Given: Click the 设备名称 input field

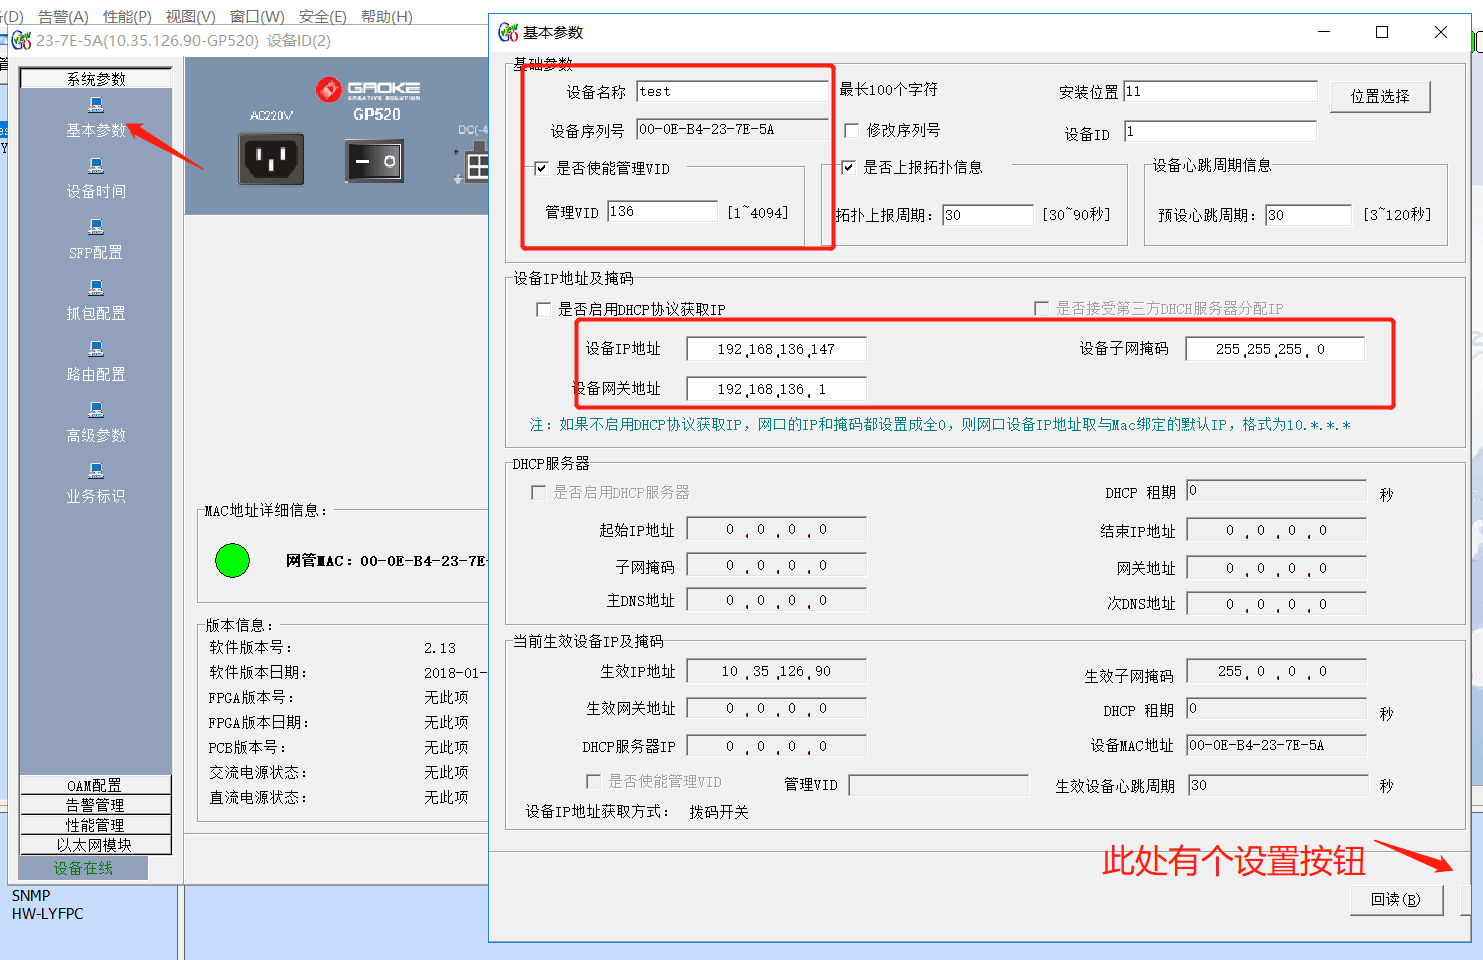Looking at the screenshot, I should point(732,91).
